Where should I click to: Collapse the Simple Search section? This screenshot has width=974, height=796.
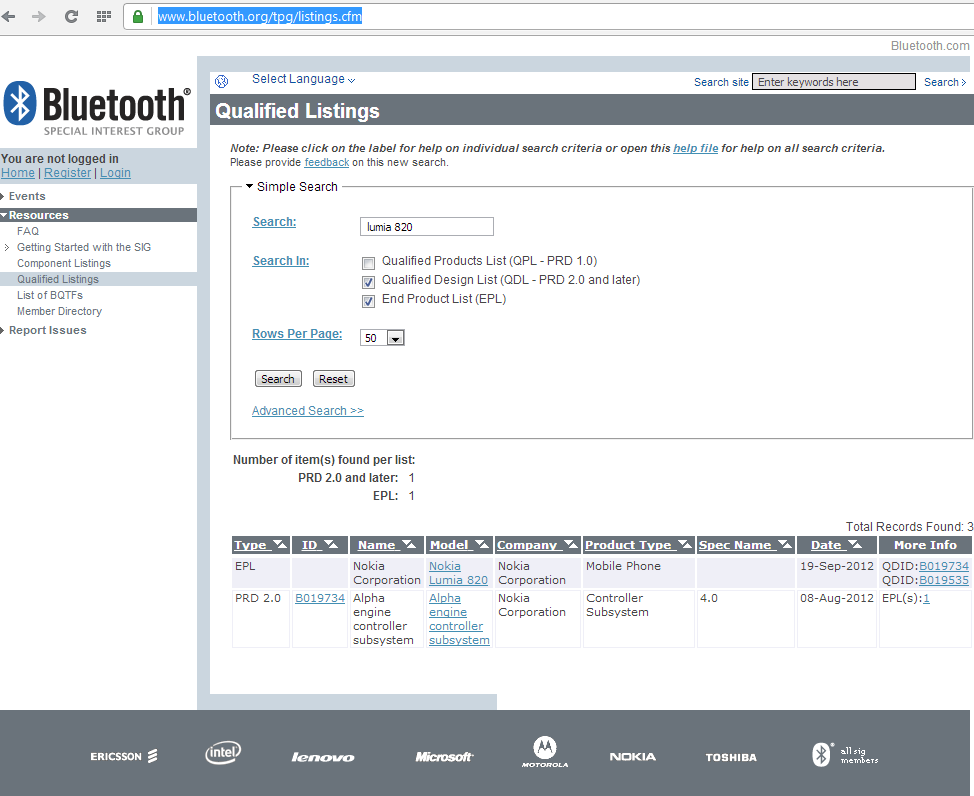point(249,186)
